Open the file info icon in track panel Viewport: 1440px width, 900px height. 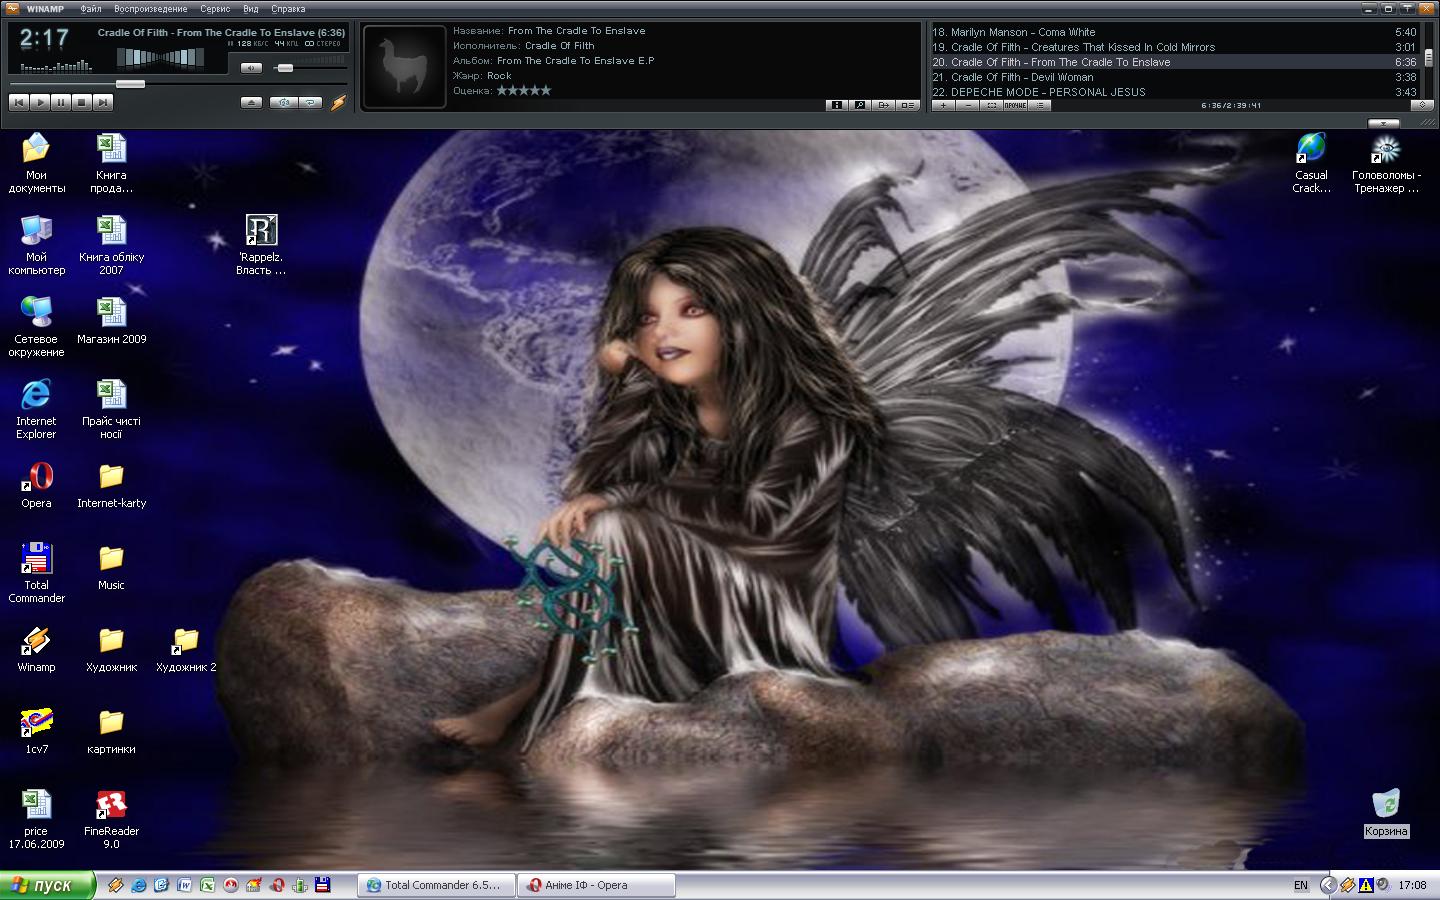[837, 105]
